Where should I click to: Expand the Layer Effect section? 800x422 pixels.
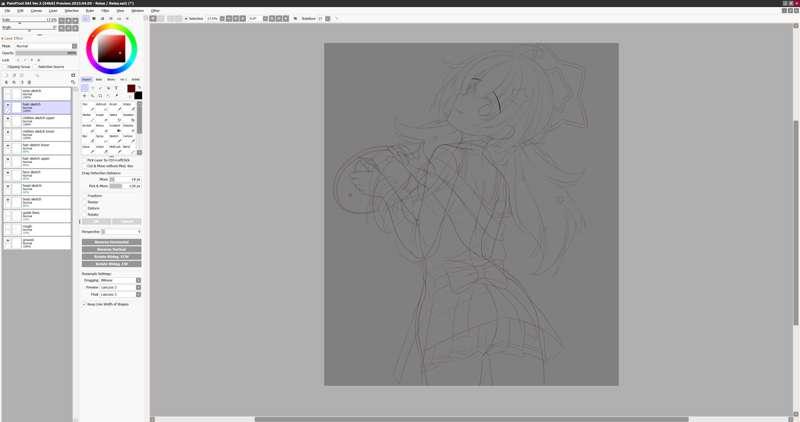[12, 38]
